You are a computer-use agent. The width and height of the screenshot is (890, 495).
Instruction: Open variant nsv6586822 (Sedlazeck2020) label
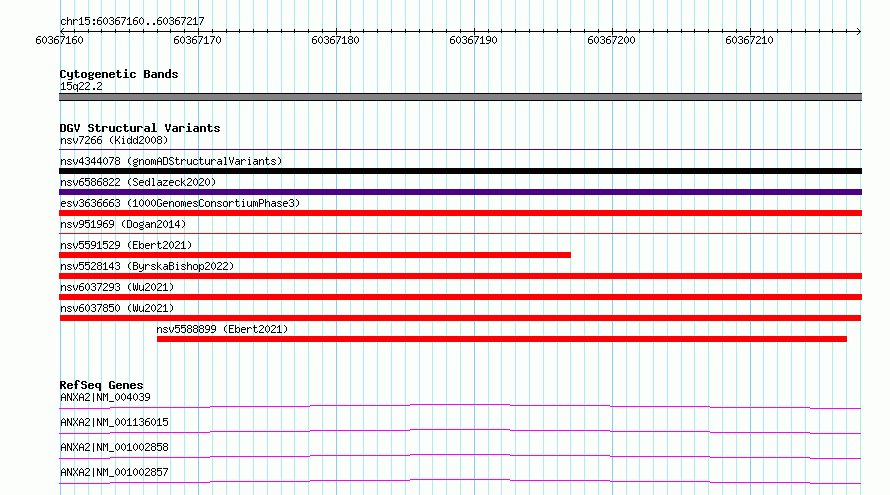(138, 182)
